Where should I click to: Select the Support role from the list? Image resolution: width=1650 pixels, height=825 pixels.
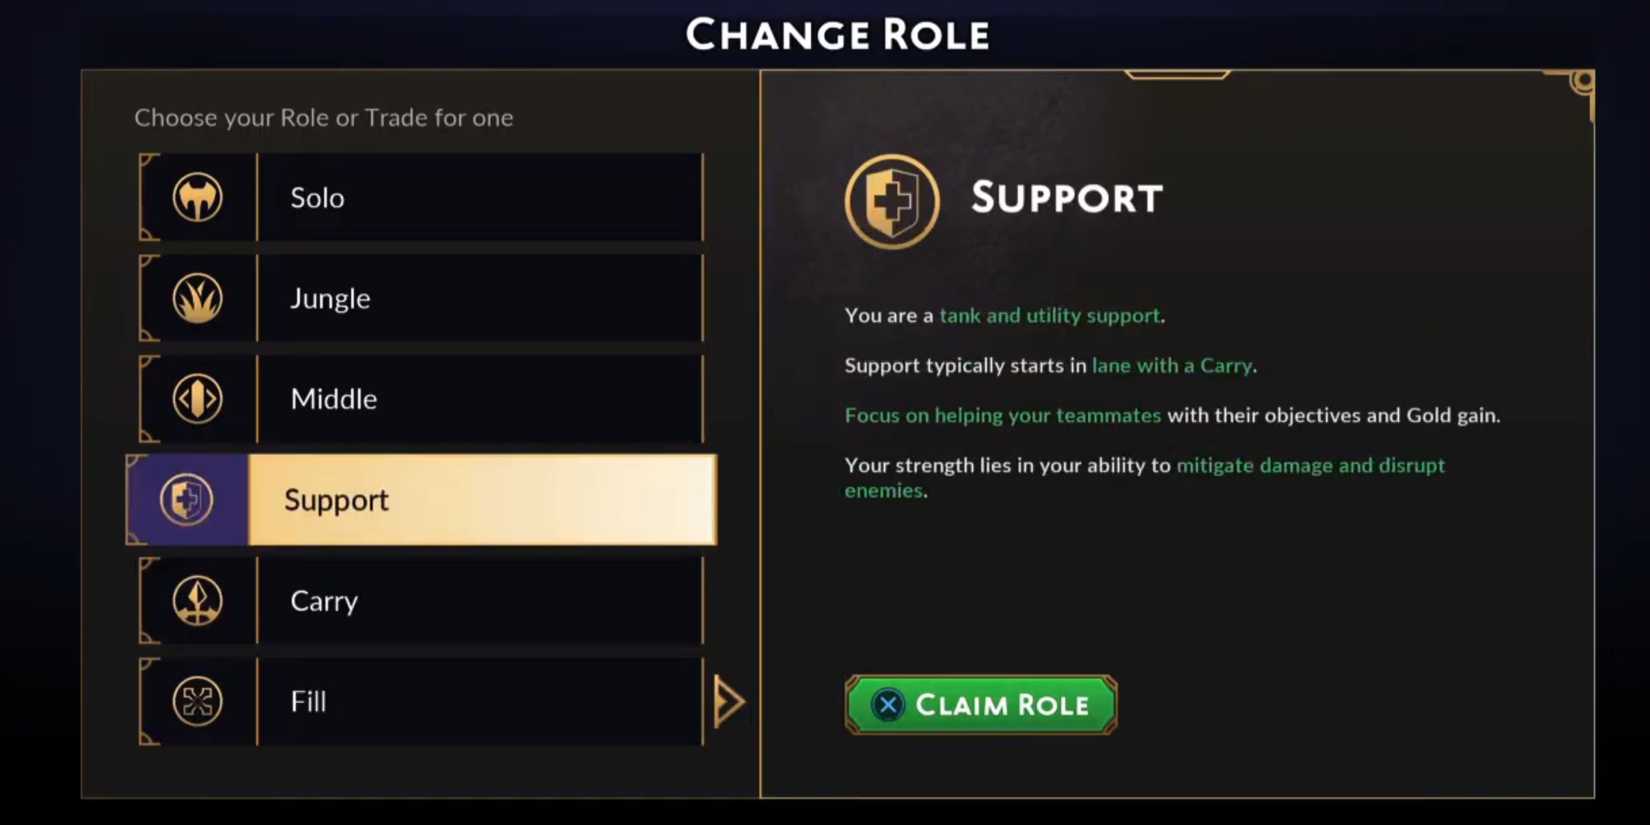click(x=420, y=500)
